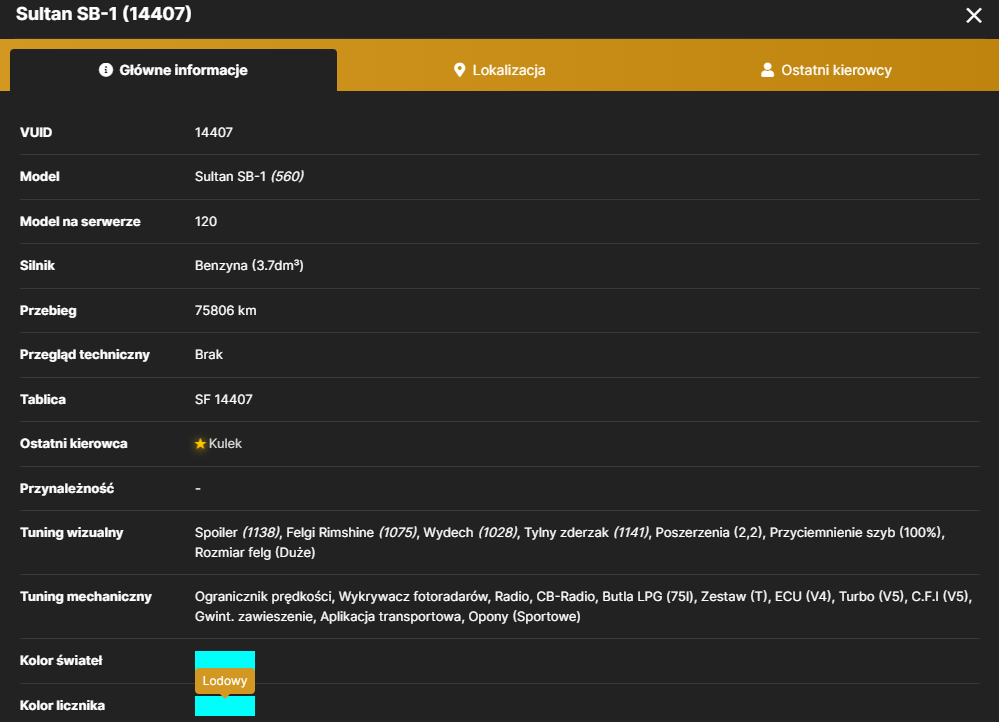The height and width of the screenshot is (722, 999).
Task: Open the Ostatni kierowcy tab
Action: (826, 70)
